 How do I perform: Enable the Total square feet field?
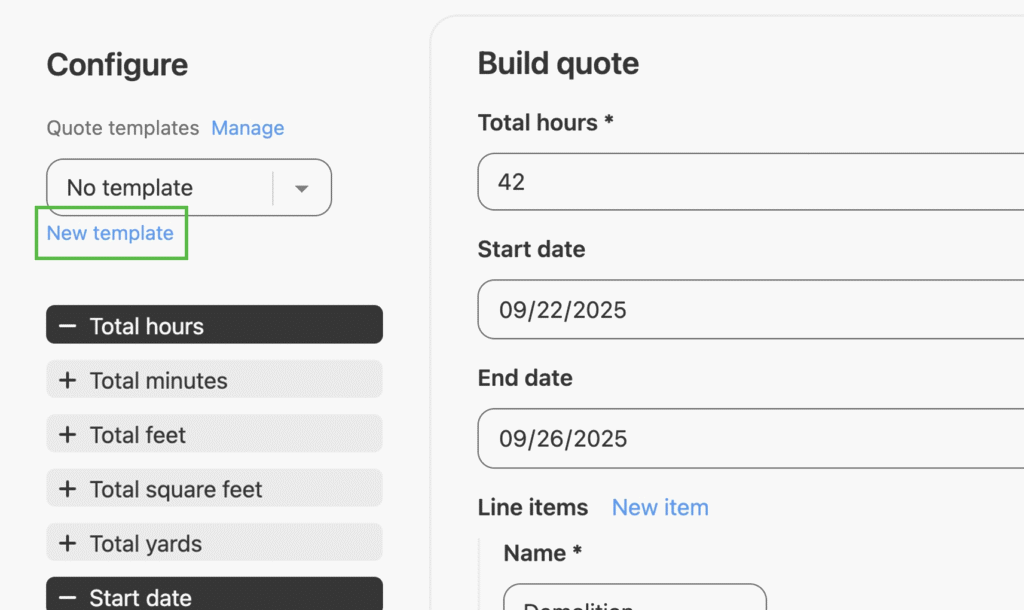tap(214, 489)
